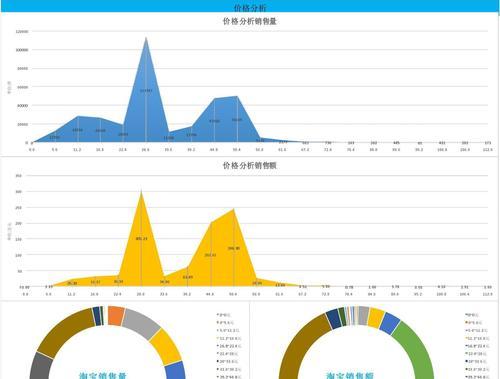This screenshot has width=500, height=379.
Task: Click the 112.0 X-axis label in the blue chart
Action: tap(488, 150)
